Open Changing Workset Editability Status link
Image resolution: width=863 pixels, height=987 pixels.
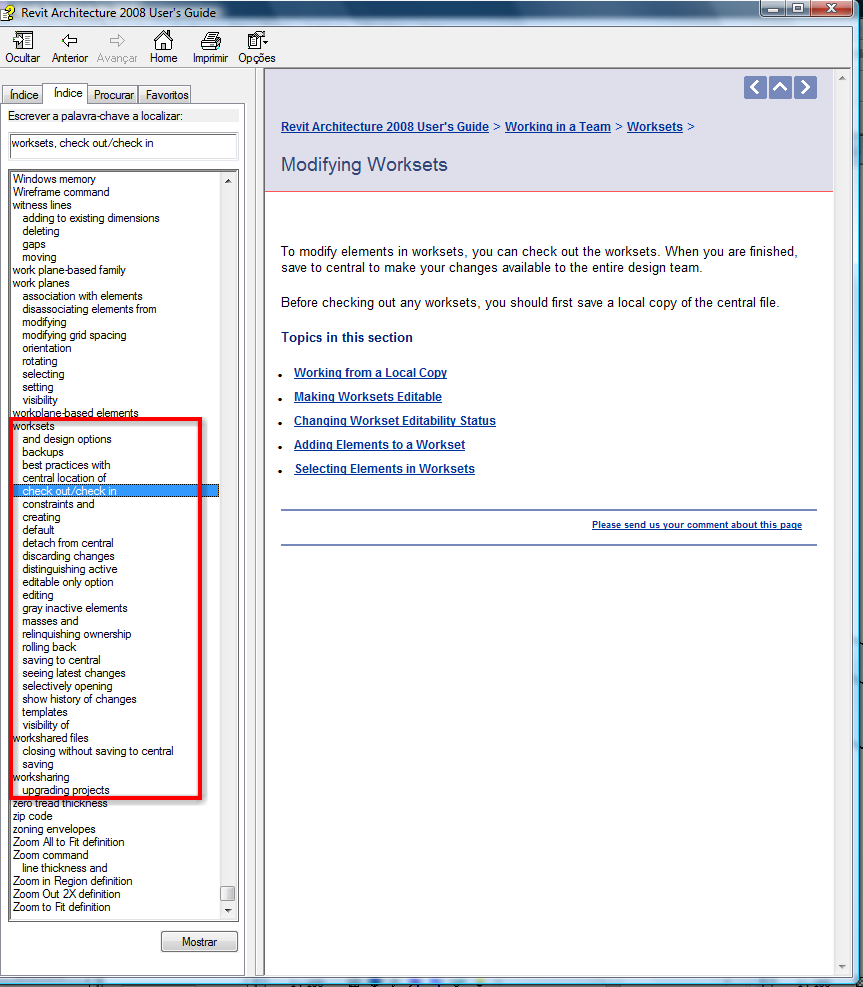395,420
